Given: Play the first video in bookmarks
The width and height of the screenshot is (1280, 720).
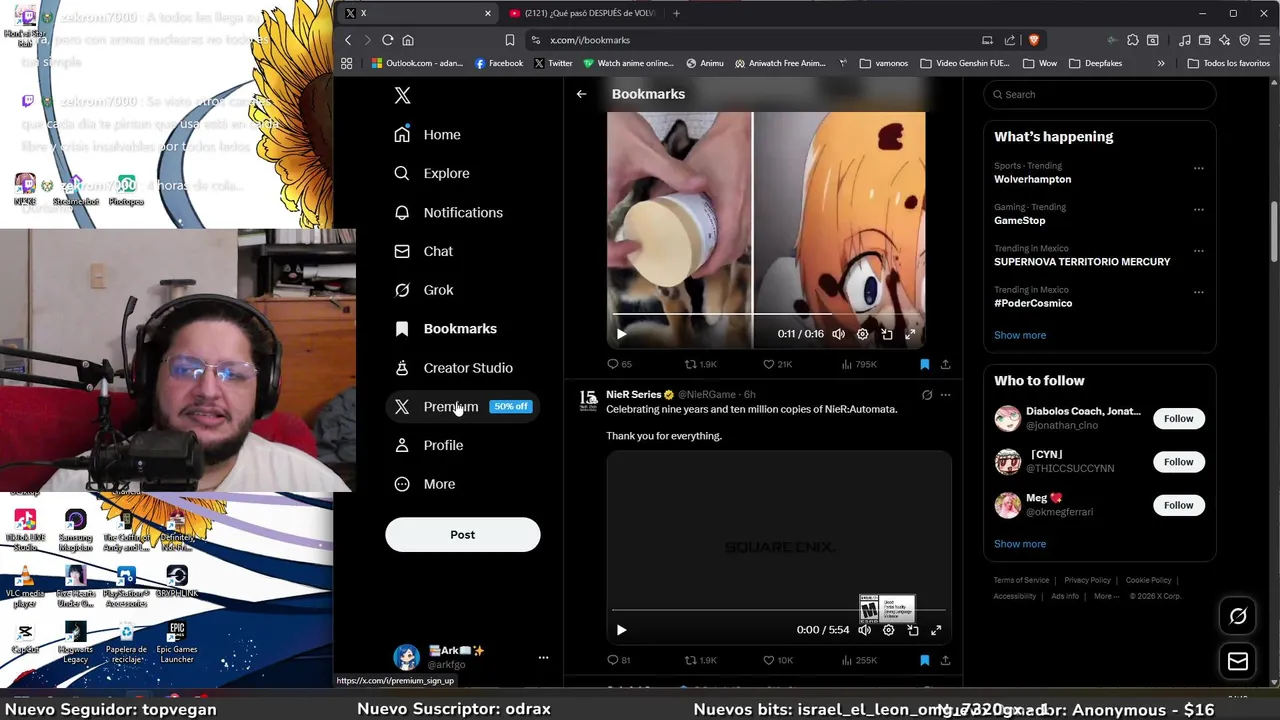Looking at the screenshot, I should point(621,334).
